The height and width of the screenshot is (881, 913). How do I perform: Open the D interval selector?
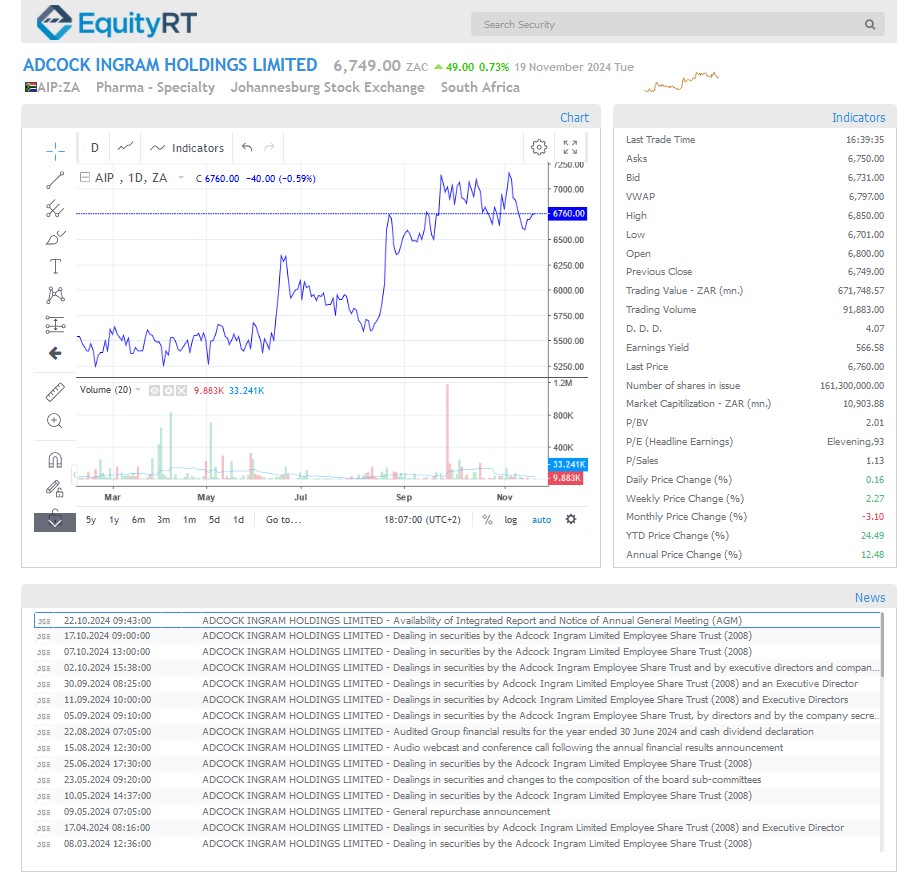(x=94, y=148)
